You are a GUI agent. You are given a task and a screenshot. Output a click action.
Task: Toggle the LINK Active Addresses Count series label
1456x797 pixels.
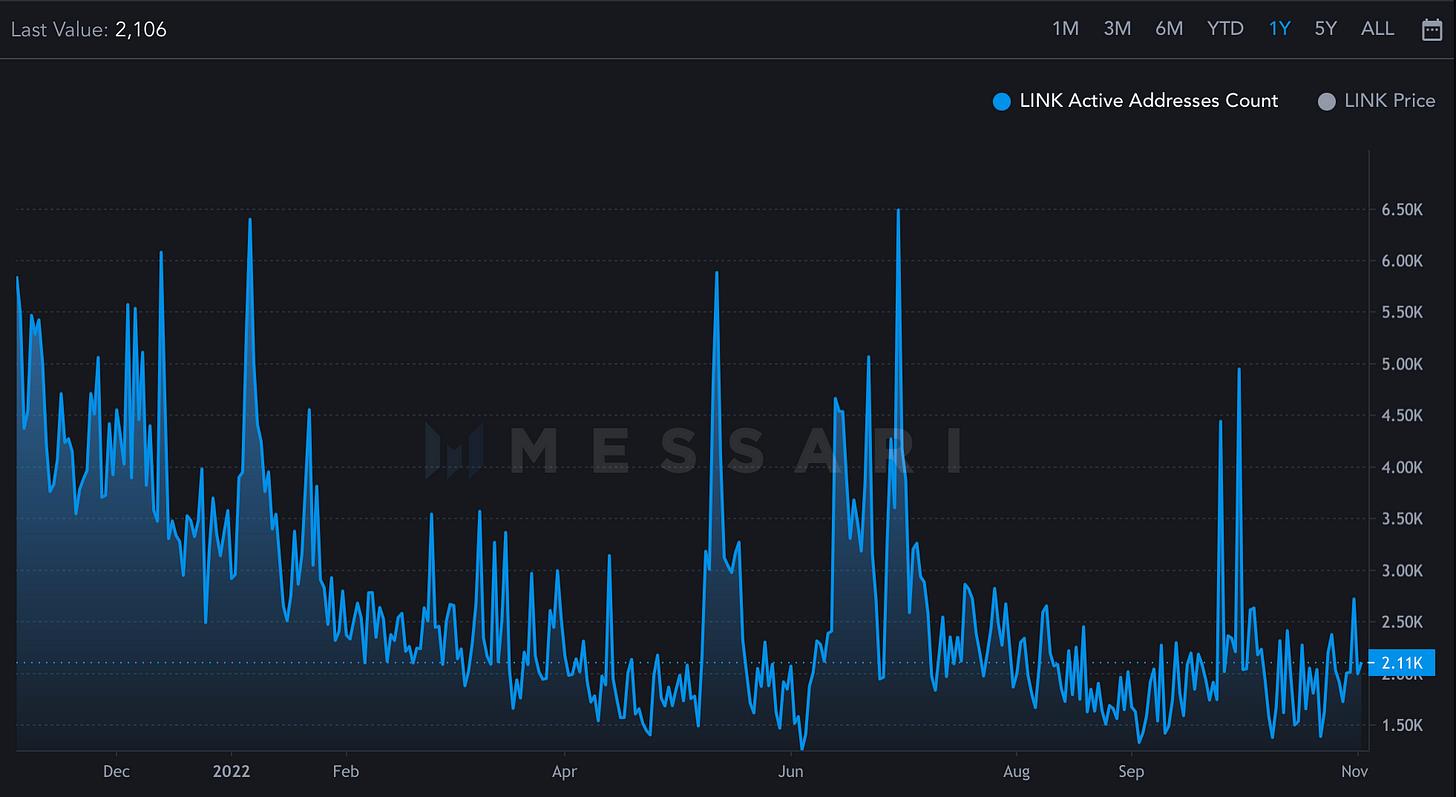pos(1148,101)
